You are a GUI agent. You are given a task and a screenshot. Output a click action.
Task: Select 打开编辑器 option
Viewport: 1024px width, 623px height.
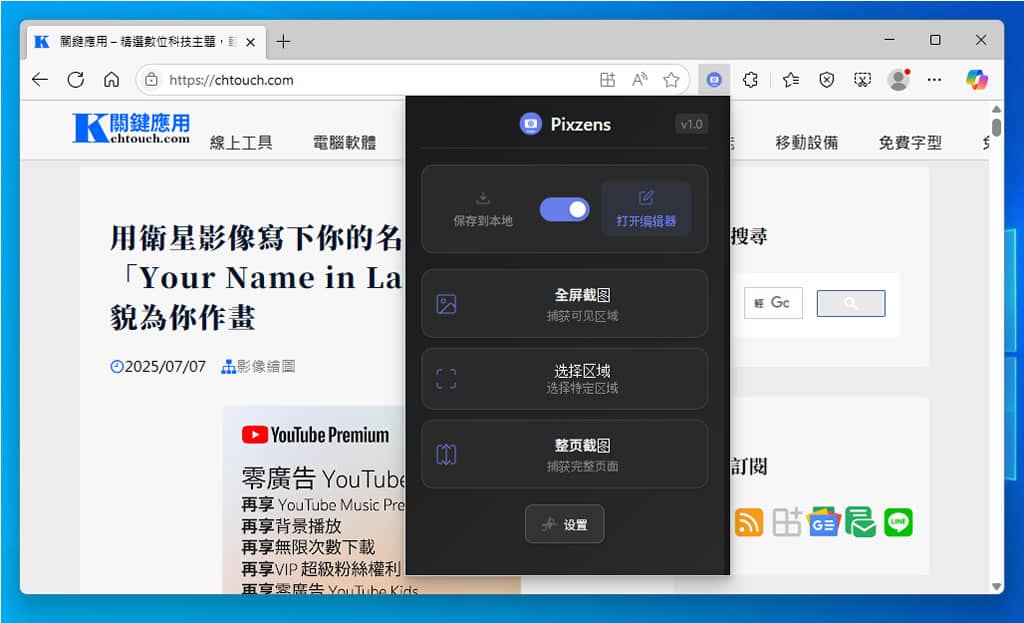pos(646,209)
